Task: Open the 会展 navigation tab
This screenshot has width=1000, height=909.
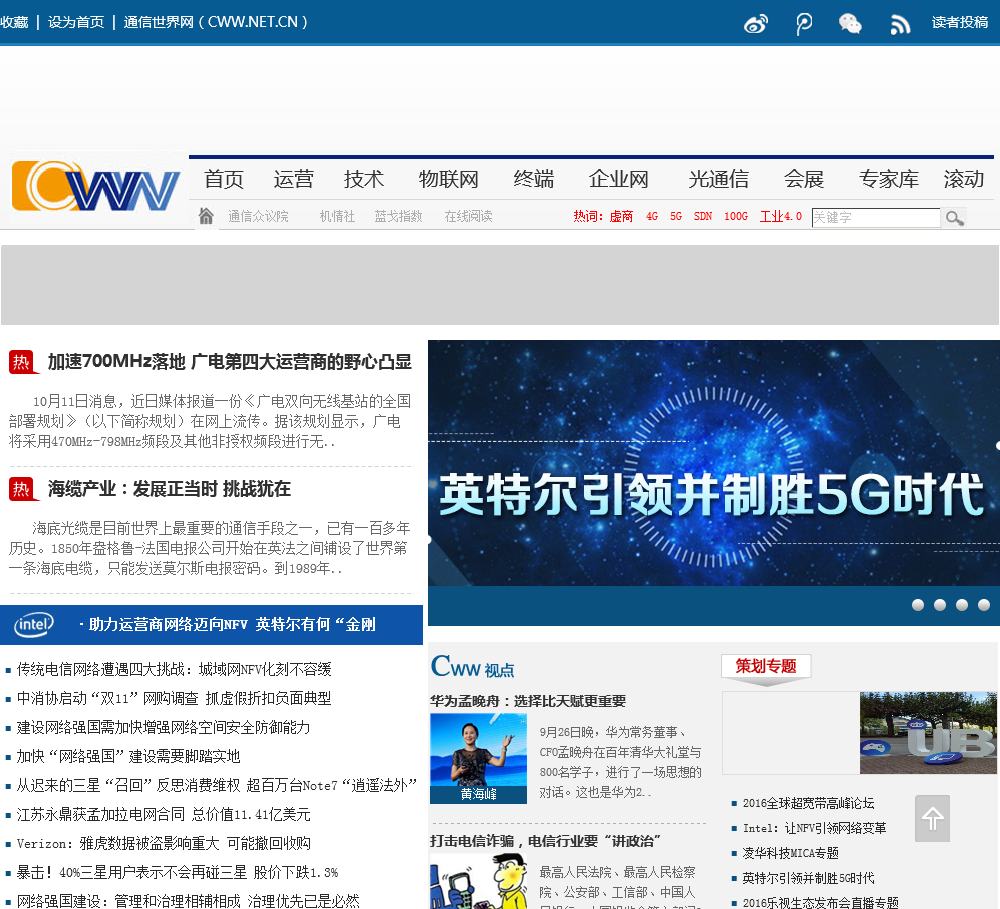Action: click(x=804, y=179)
